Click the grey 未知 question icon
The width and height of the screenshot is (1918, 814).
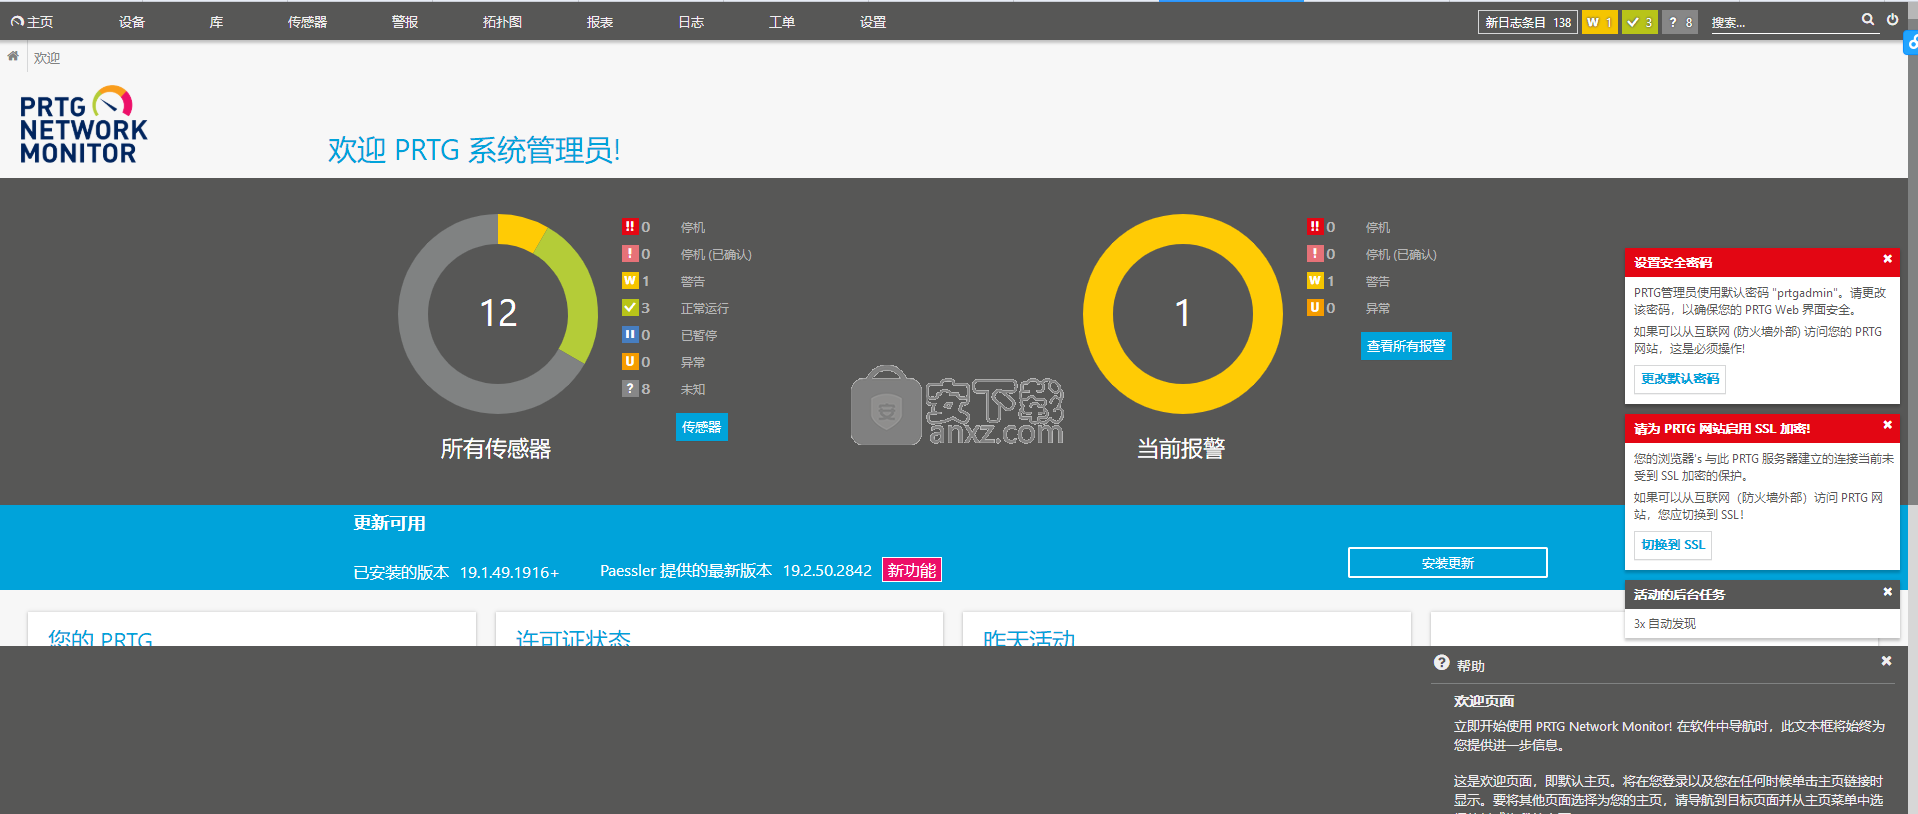tap(630, 389)
